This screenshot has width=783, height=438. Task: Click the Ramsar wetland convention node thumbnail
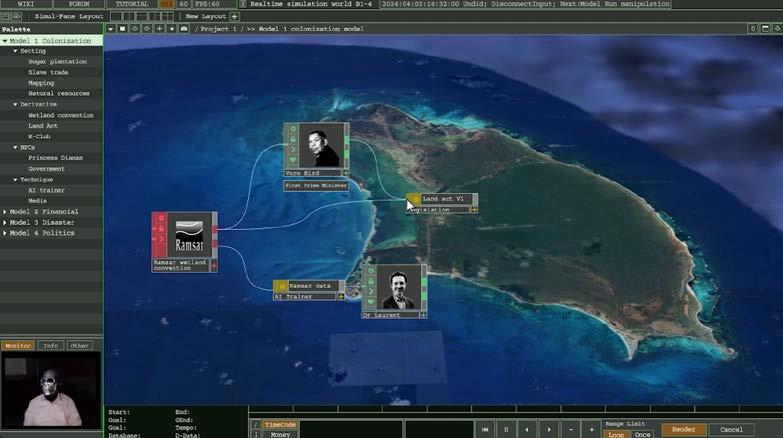[189, 235]
